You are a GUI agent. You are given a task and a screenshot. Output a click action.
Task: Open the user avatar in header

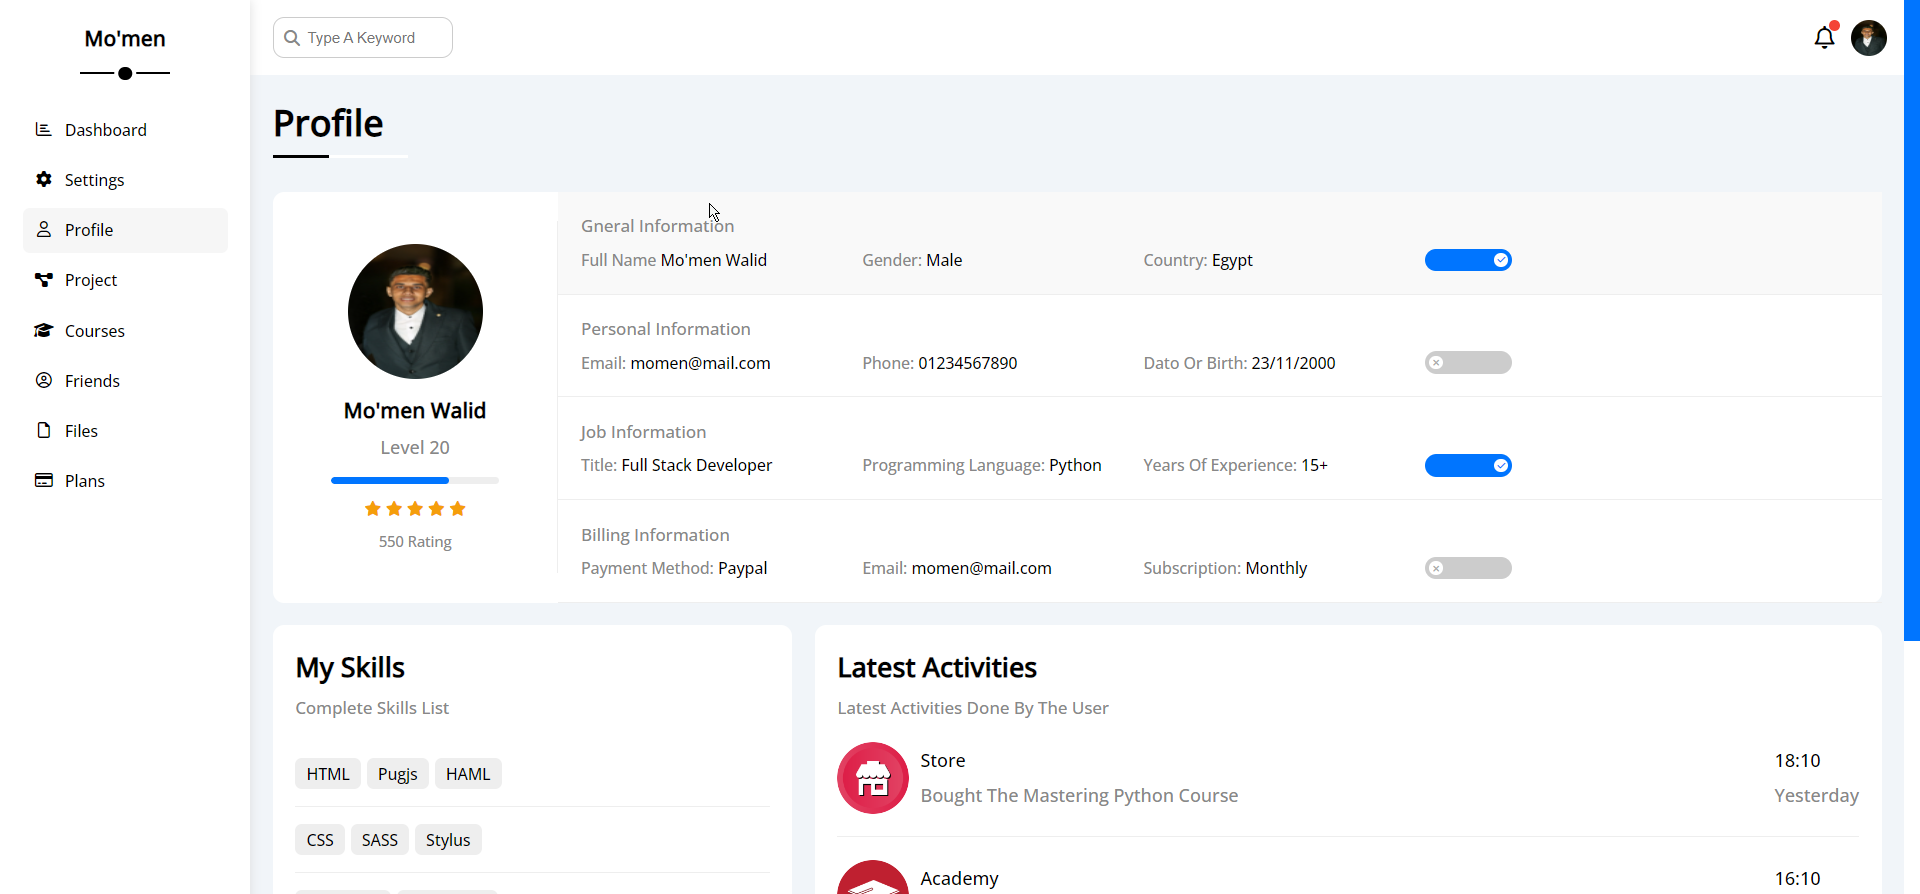(1868, 38)
